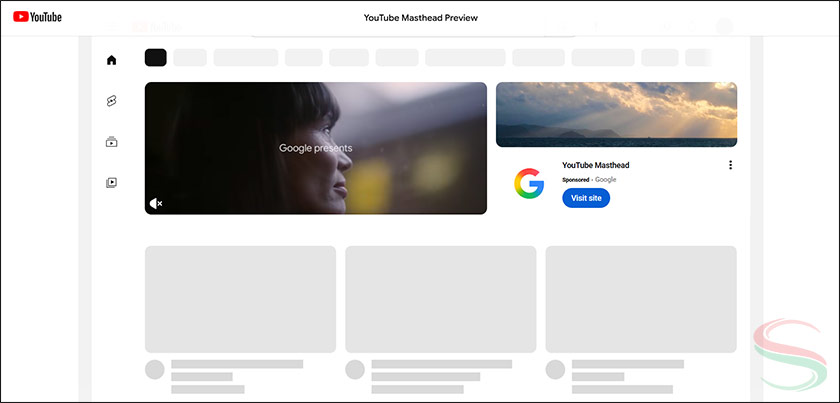The width and height of the screenshot is (840, 403).
Task: Click channel avatar under the left video card
Action: coord(155,370)
